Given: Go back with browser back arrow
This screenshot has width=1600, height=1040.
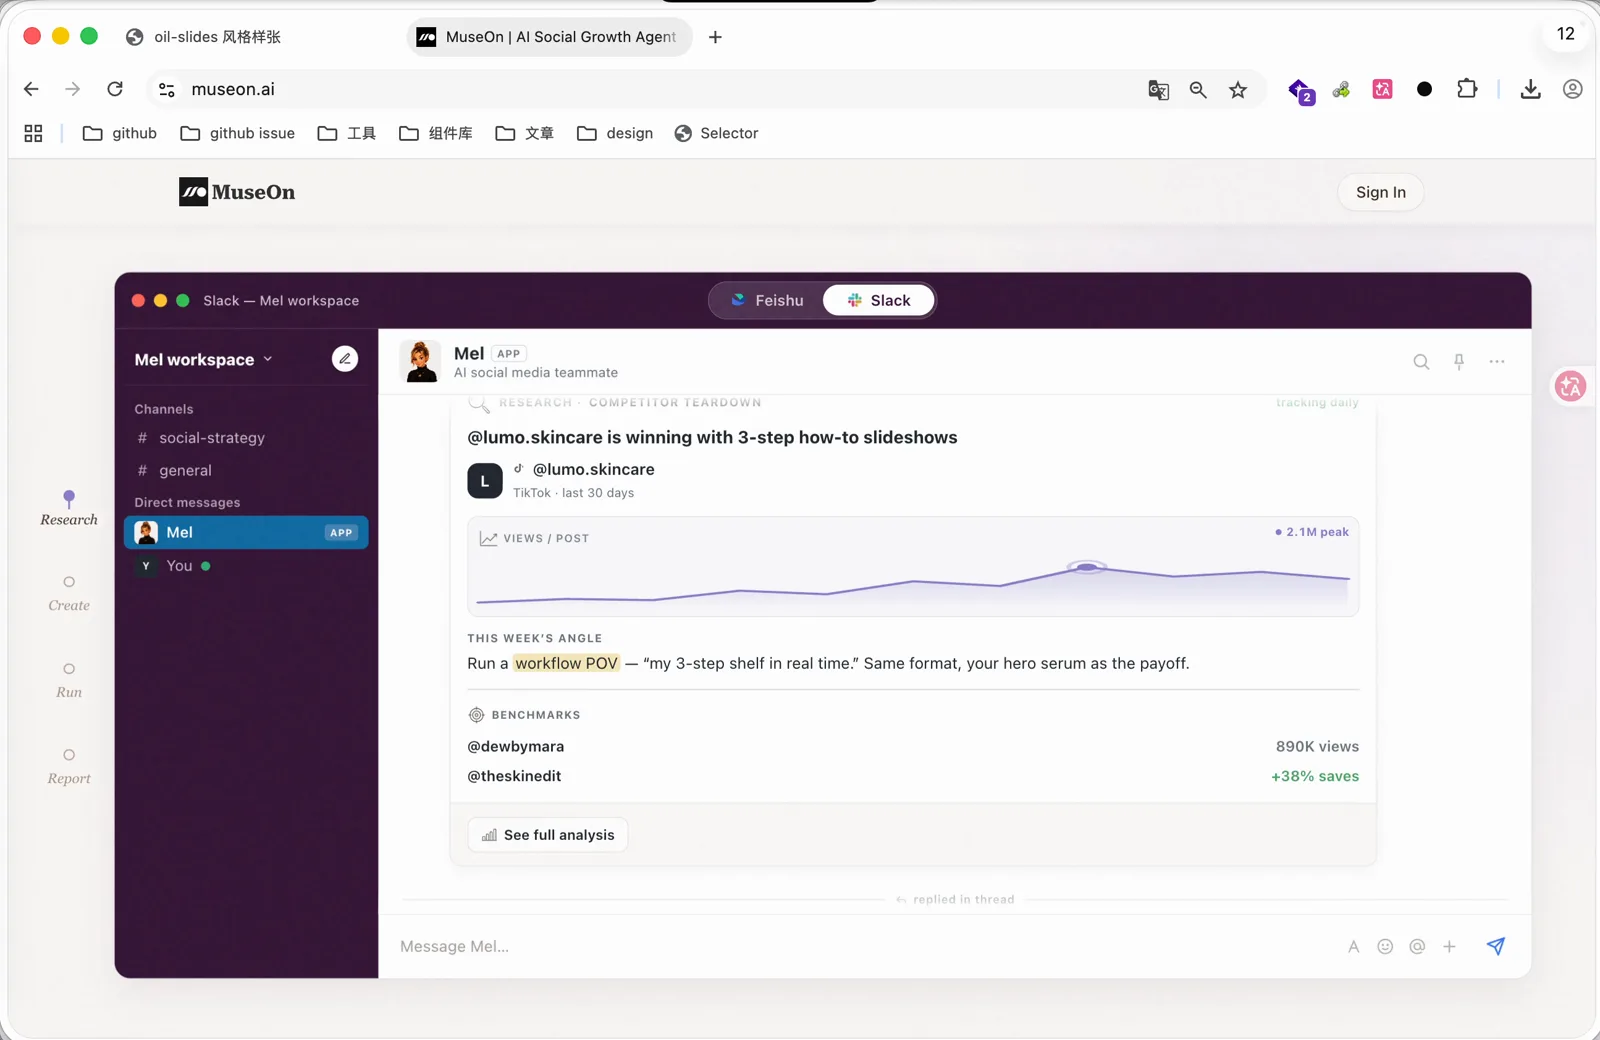Looking at the screenshot, I should pyautogui.click(x=31, y=89).
